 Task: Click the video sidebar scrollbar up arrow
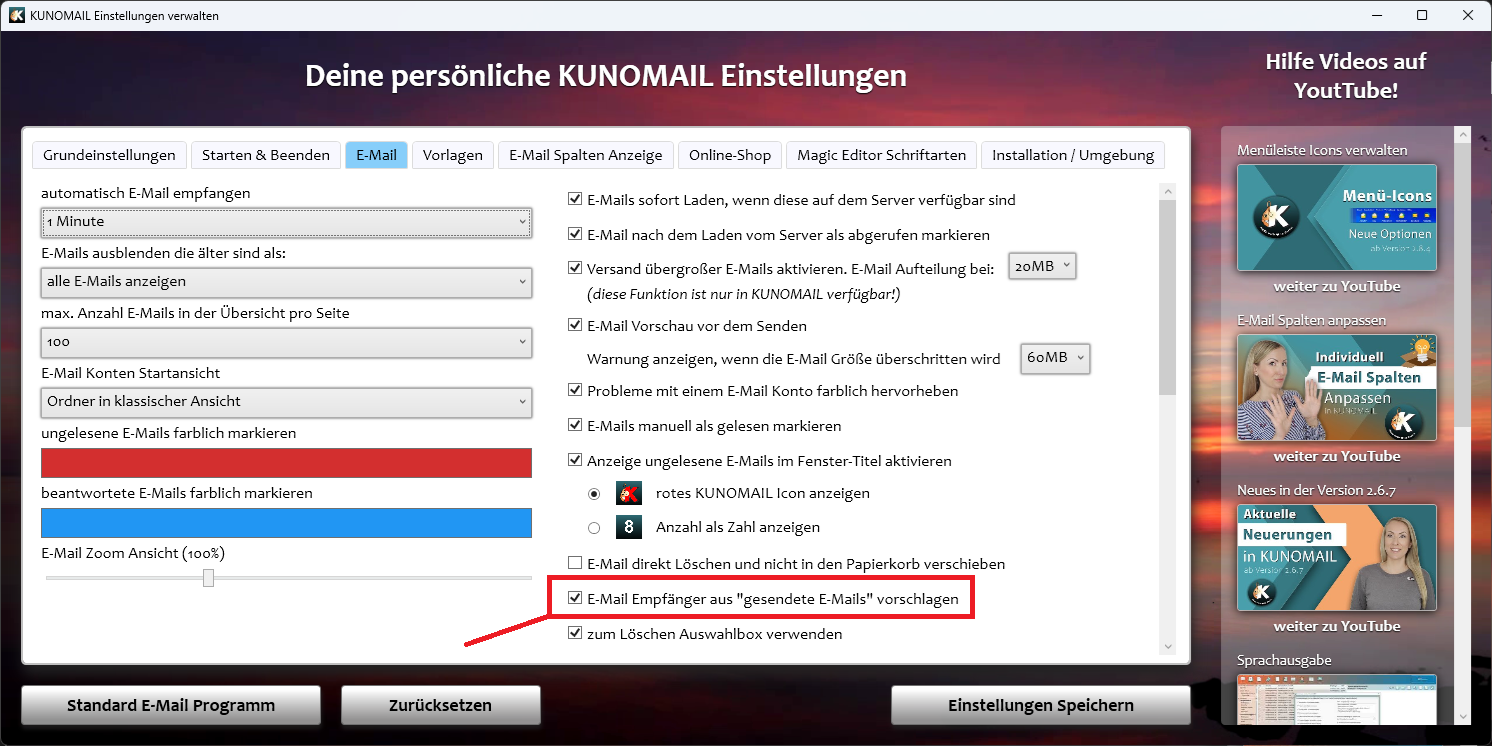1462,135
